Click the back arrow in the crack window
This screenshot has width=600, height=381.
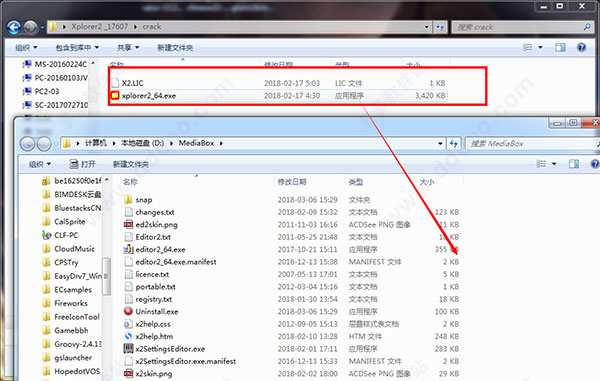pos(14,27)
